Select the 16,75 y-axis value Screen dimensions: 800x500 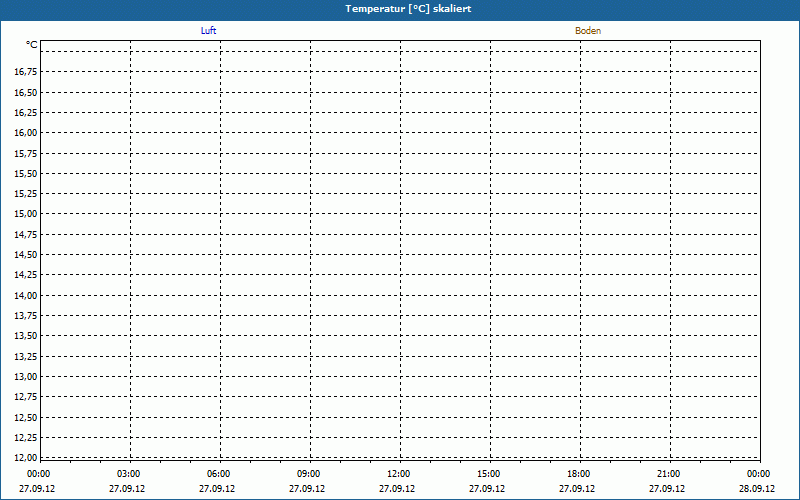(x=26, y=72)
